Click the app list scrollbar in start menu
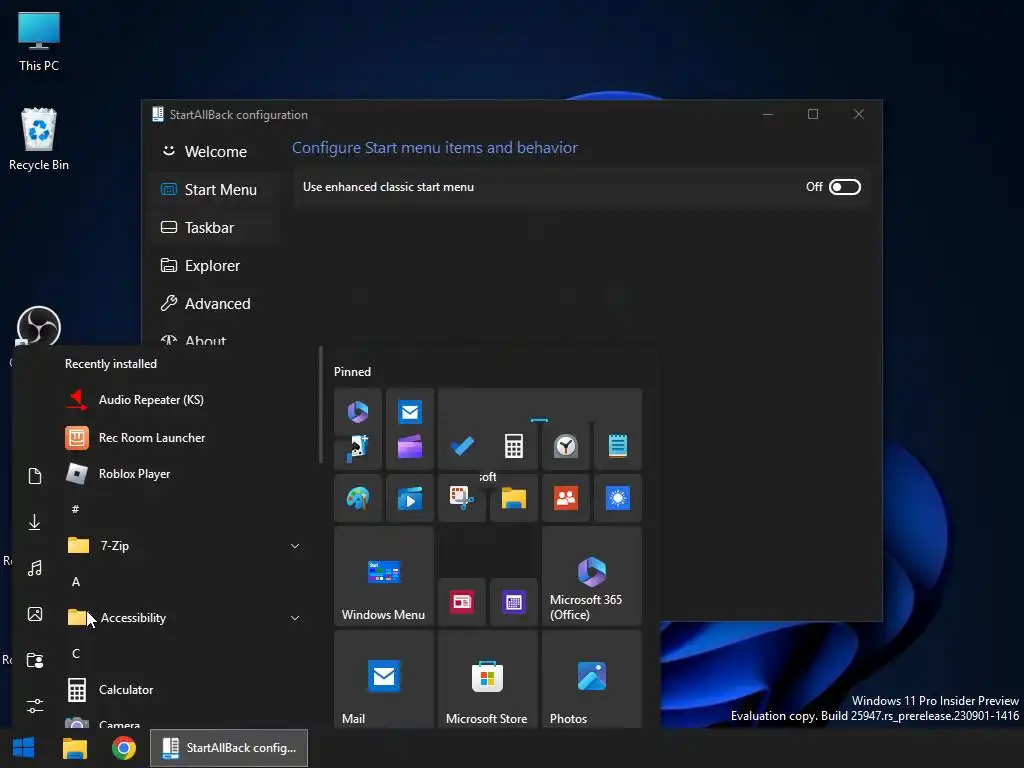Image resolution: width=1024 pixels, height=768 pixels. [x=321, y=405]
